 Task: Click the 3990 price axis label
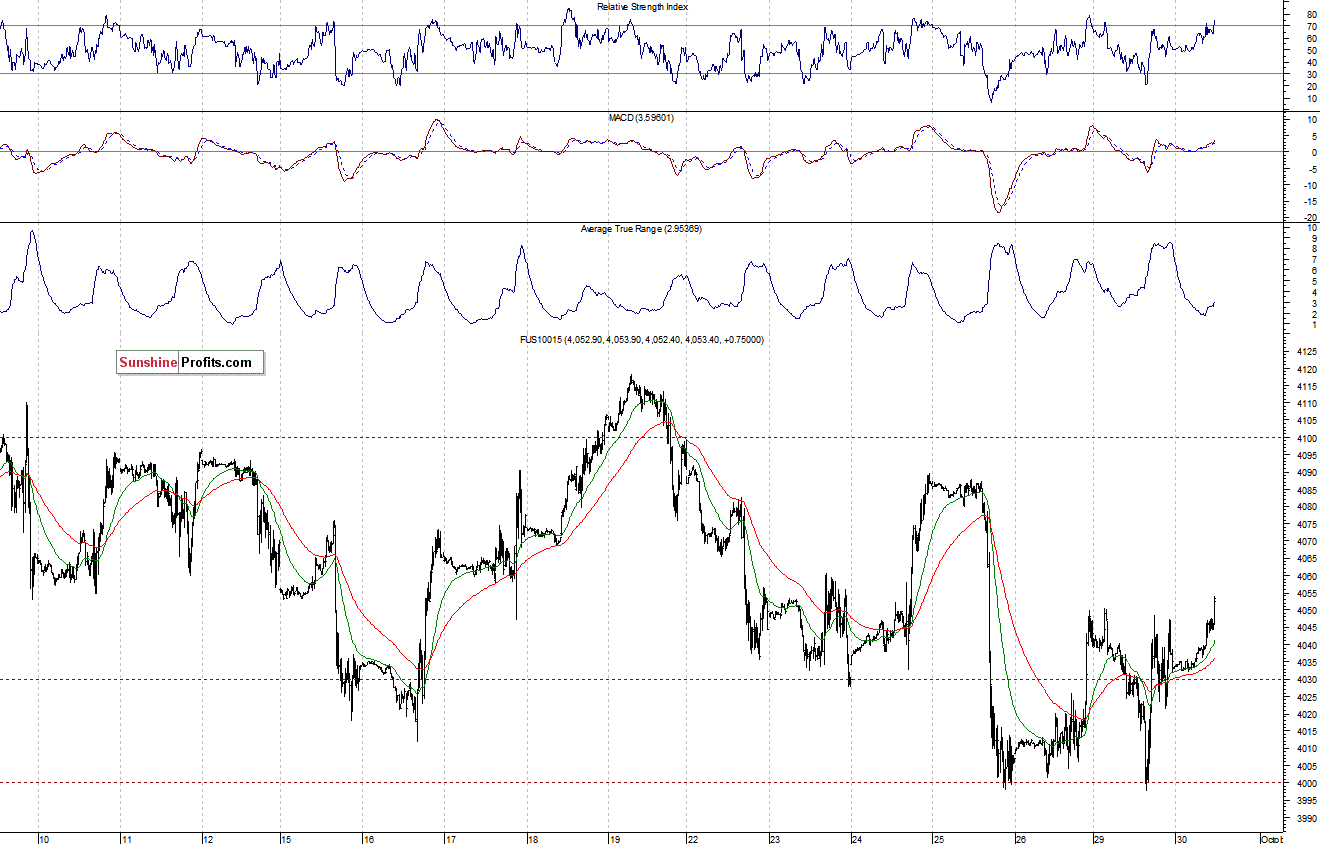pos(1306,818)
